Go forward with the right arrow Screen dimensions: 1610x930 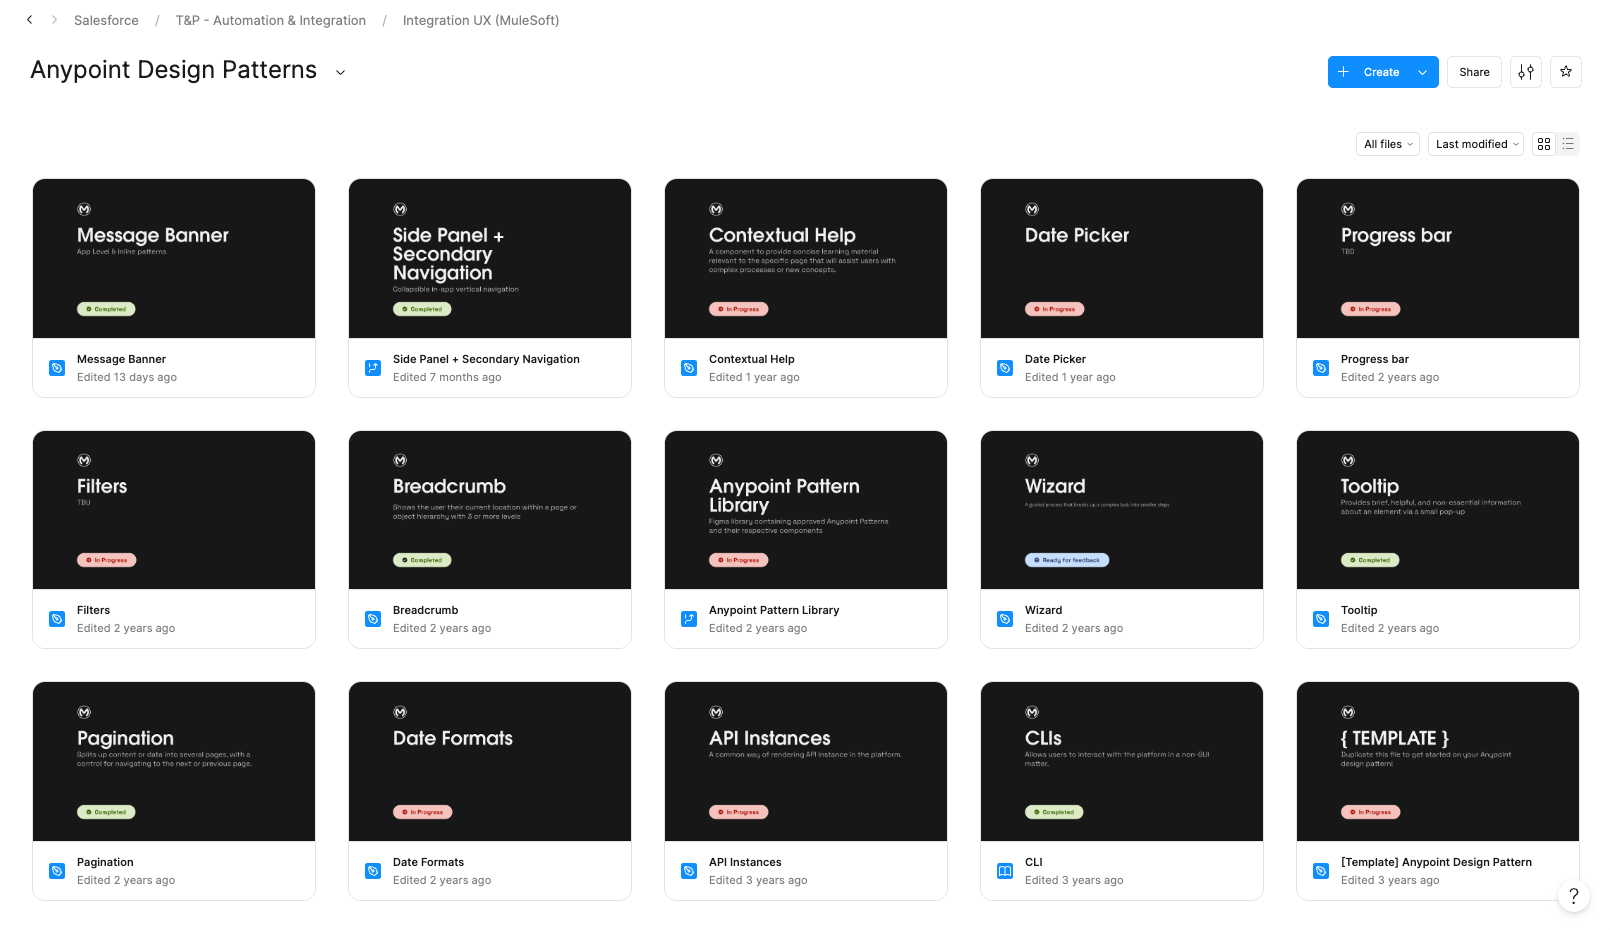click(54, 20)
